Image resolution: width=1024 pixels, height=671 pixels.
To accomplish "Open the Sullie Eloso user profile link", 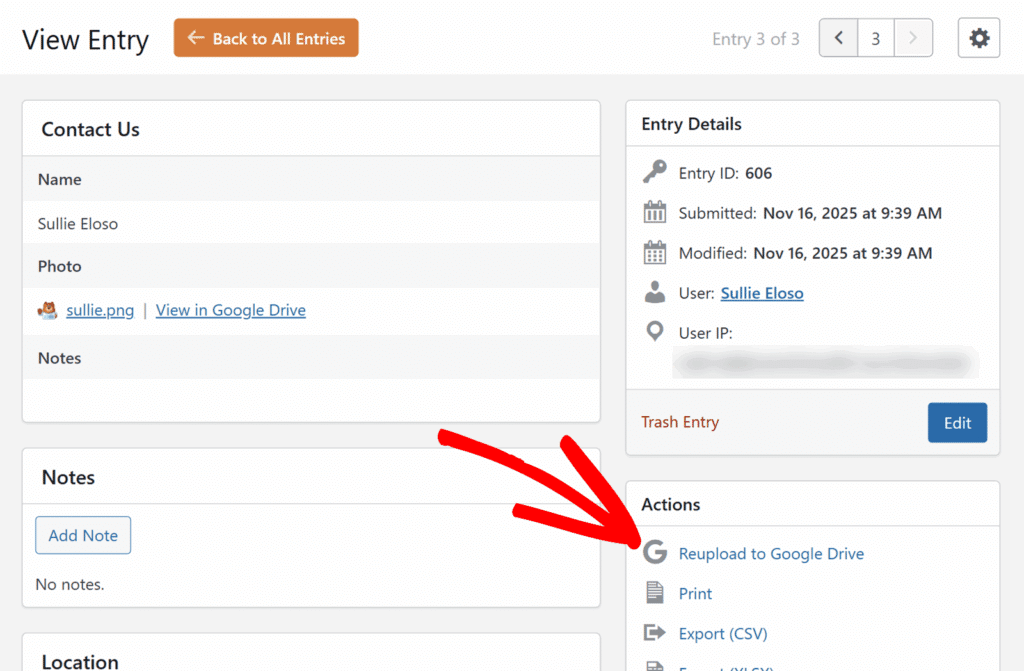I will pyautogui.click(x=762, y=293).
